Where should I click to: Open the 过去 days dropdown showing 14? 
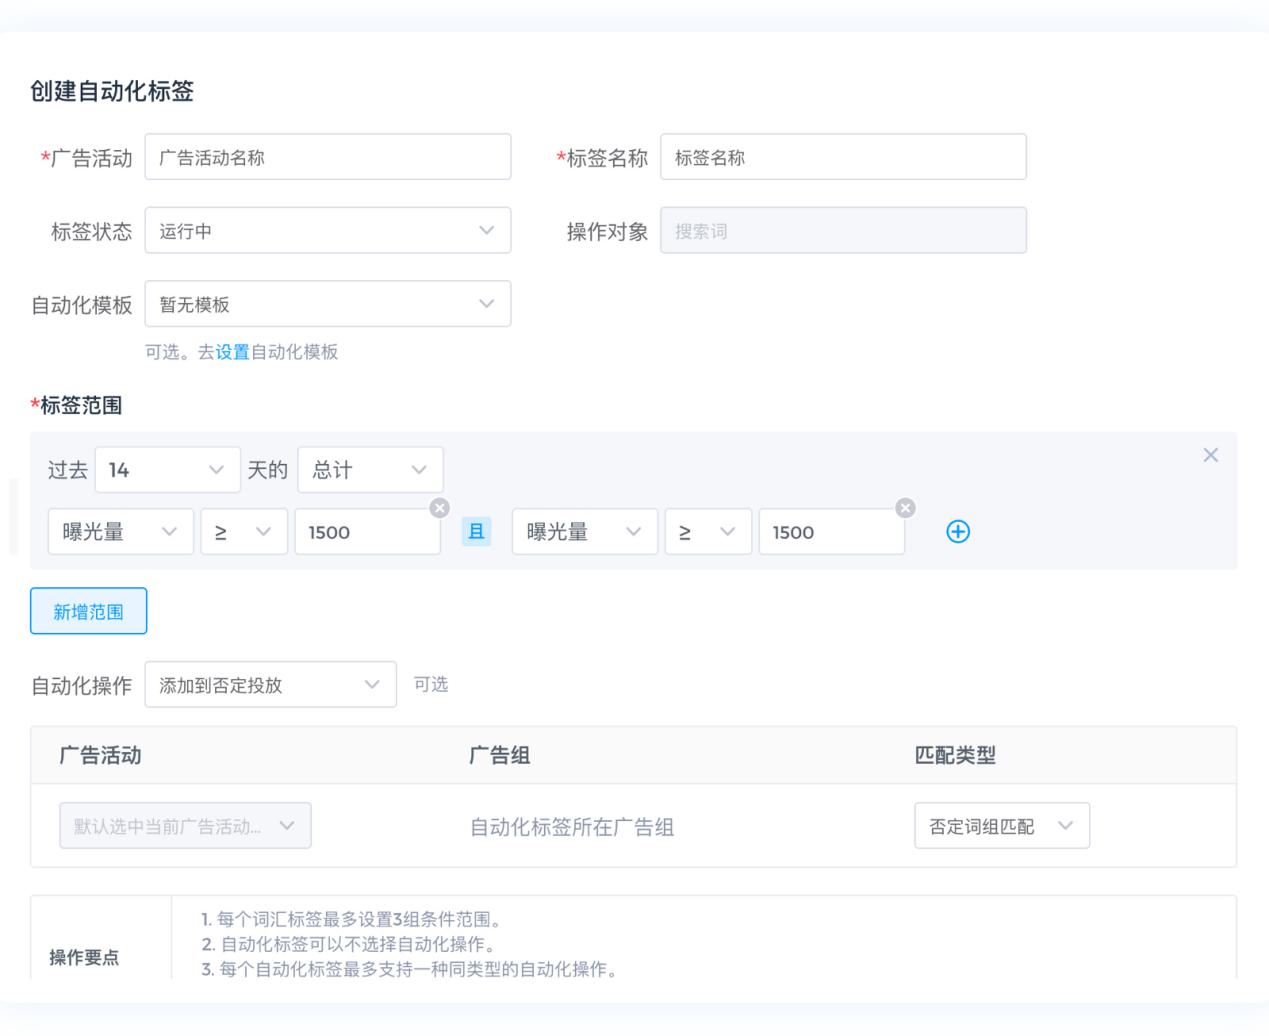point(167,470)
